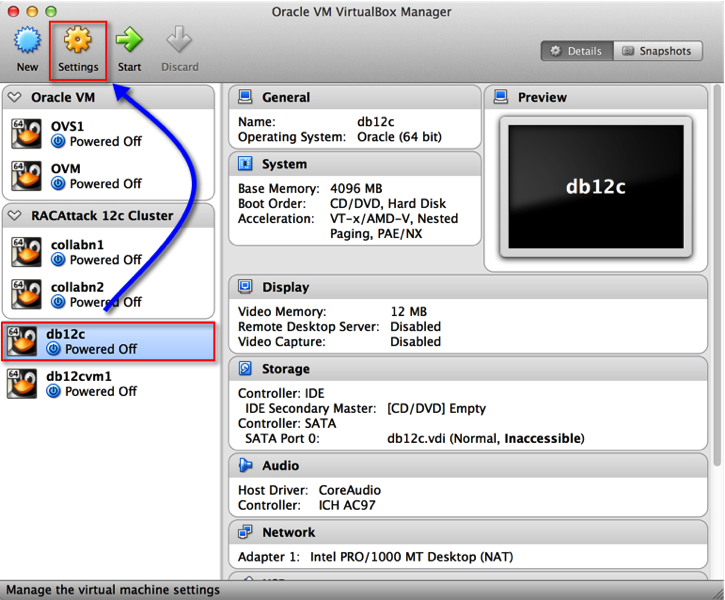Viewport: 725px width, 600px height.
Task: Click the CD/DVD, Hard Disk boot order value
Action: 388,203
